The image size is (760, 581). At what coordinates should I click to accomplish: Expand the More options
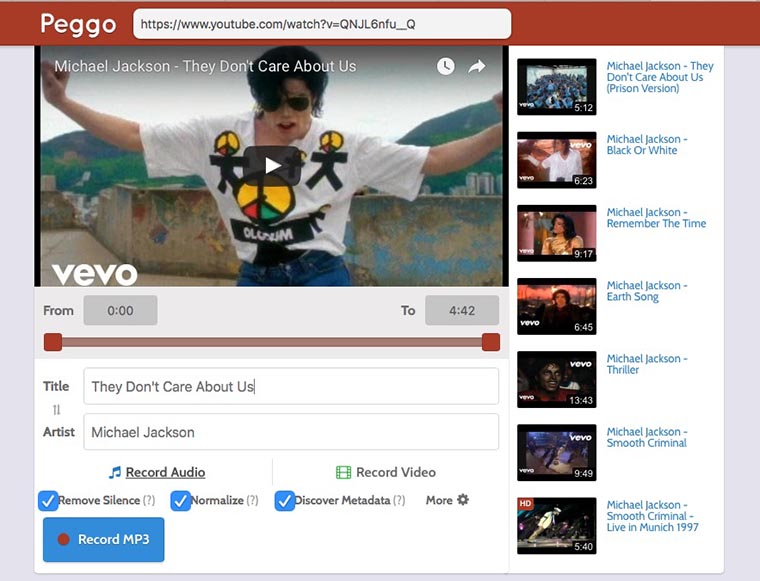(447, 500)
